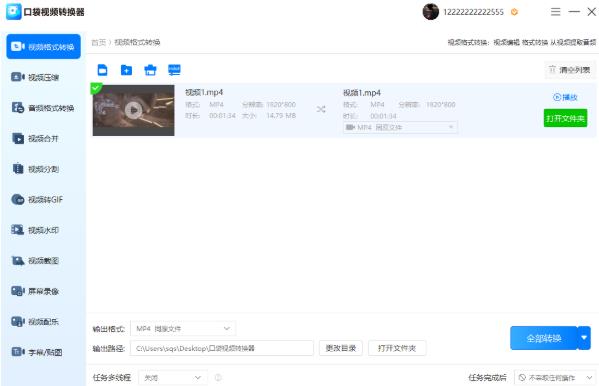Expand the arrow beside 全部转换
The height and width of the screenshot is (386, 599).
(x=584, y=338)
